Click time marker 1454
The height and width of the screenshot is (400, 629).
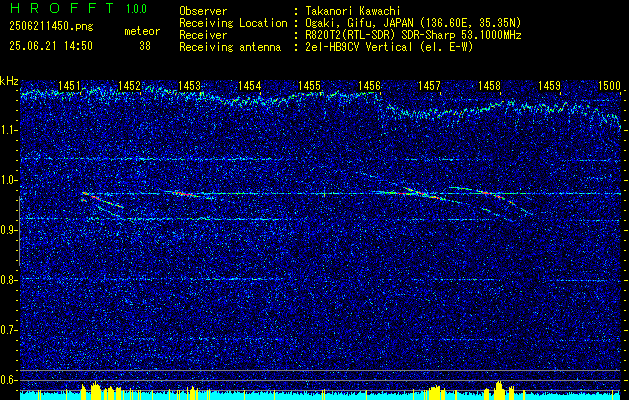250,86
